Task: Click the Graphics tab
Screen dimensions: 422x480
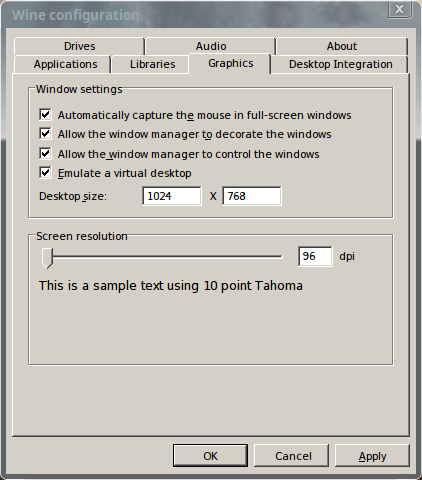Action: [x=230, y=63]
